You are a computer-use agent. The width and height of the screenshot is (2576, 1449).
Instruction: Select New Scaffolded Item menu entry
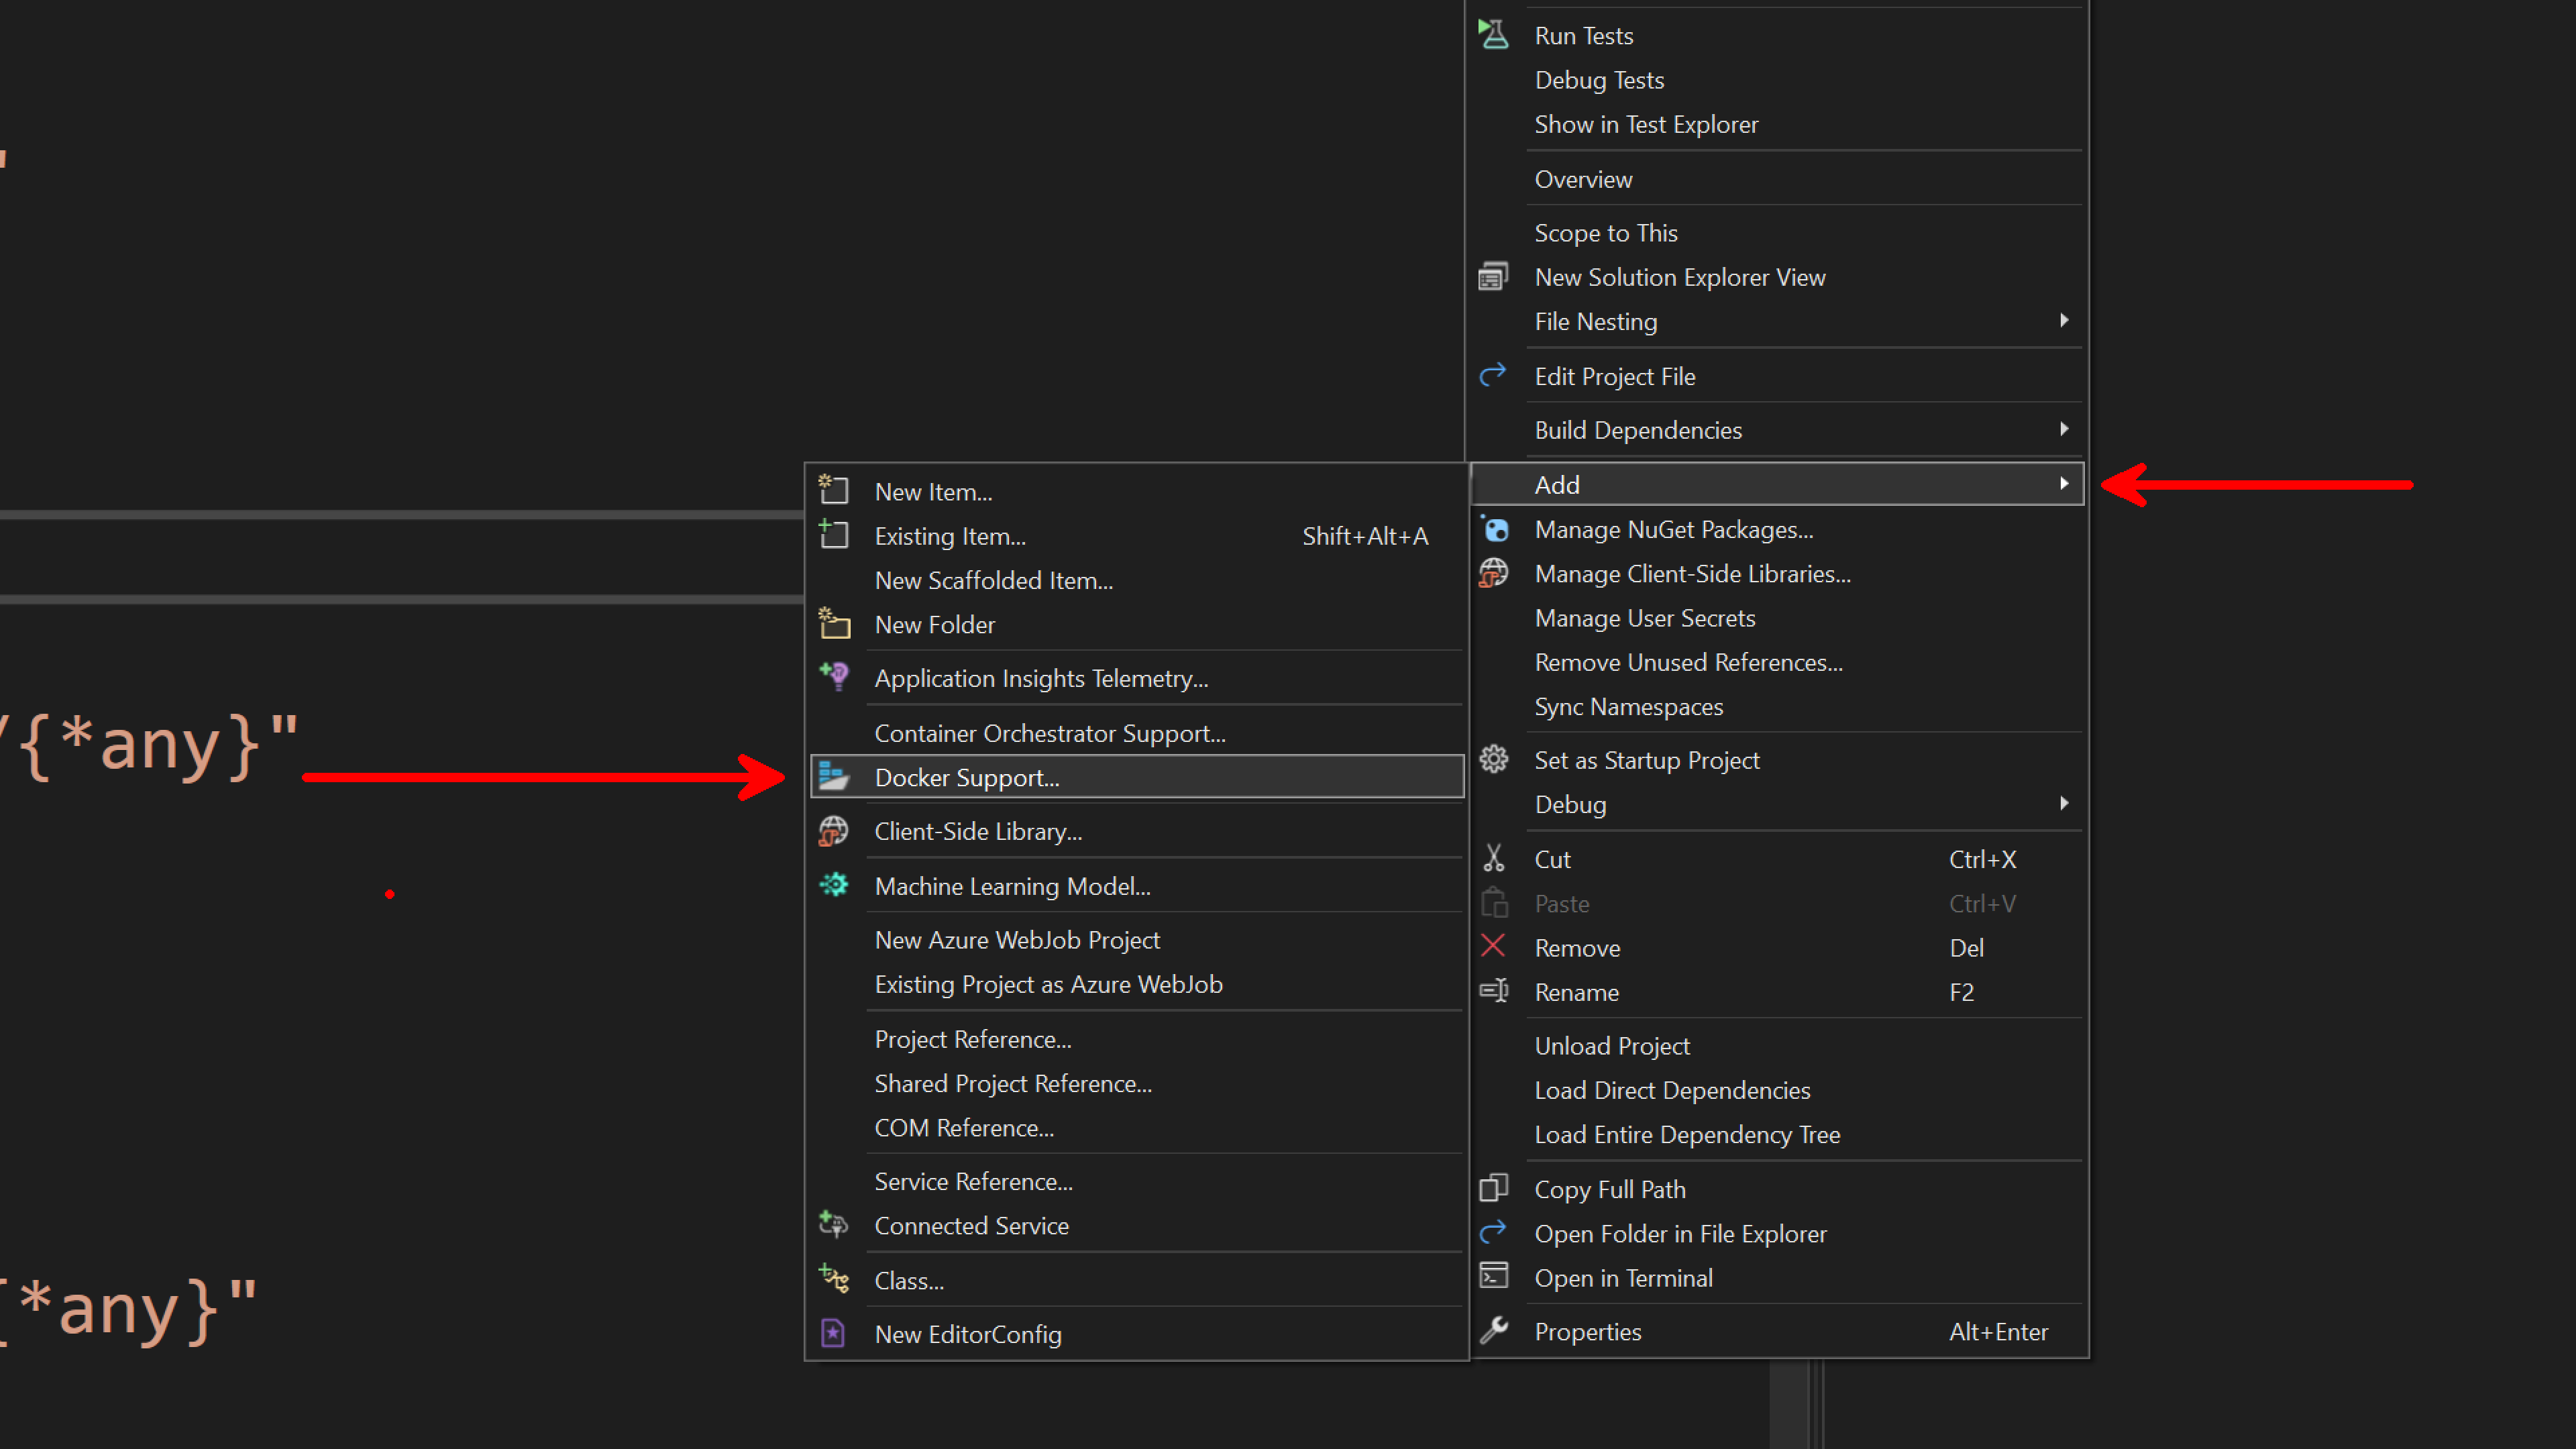(993, 580)
